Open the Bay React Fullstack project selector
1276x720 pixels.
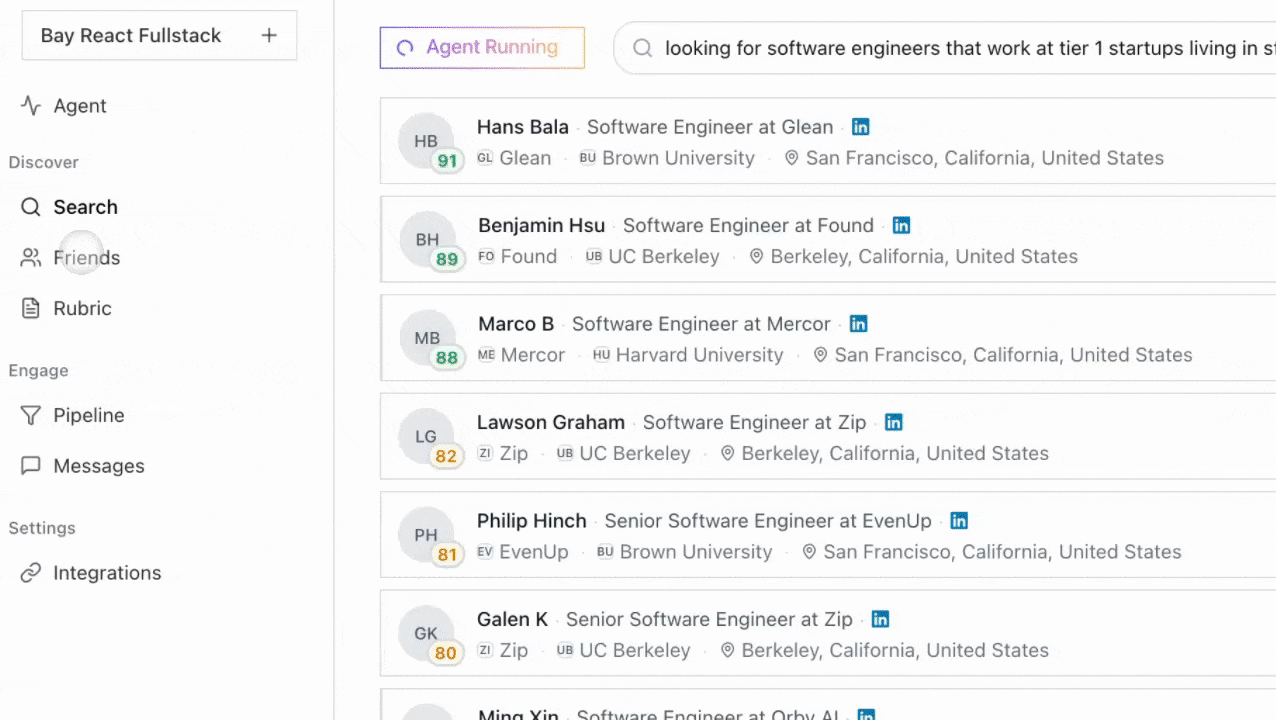[x=131, y=36]
